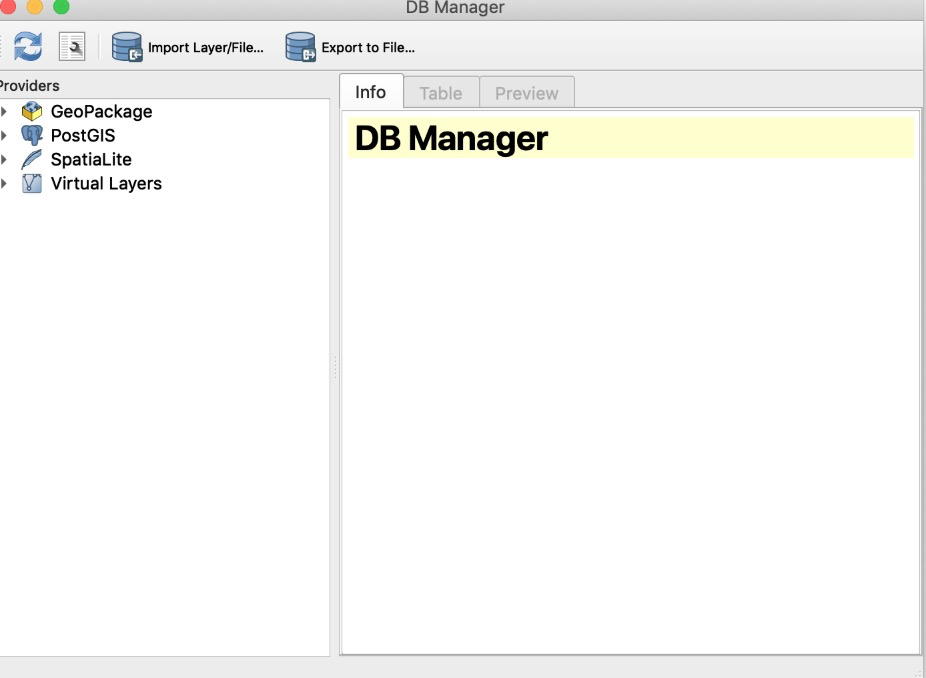Select the PostGIS elephant icon
The height and width of the screenshot is (678, 926).
pos(32,135)
